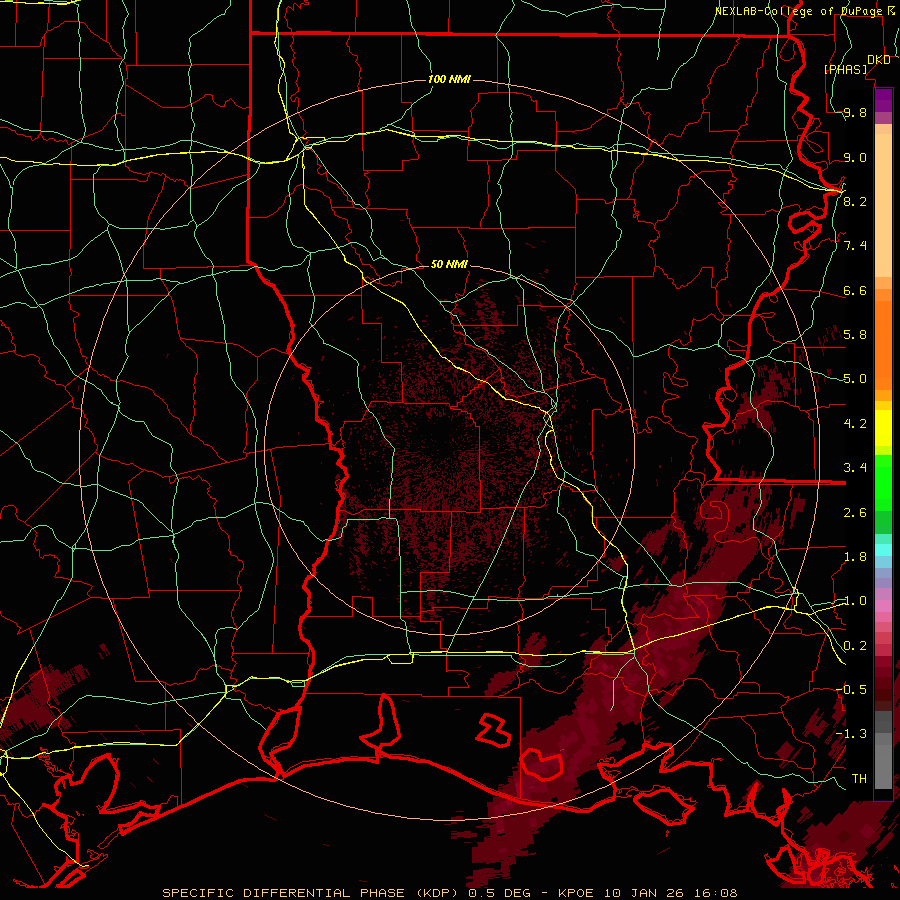Click the 6.6 value on color scale

855,290
